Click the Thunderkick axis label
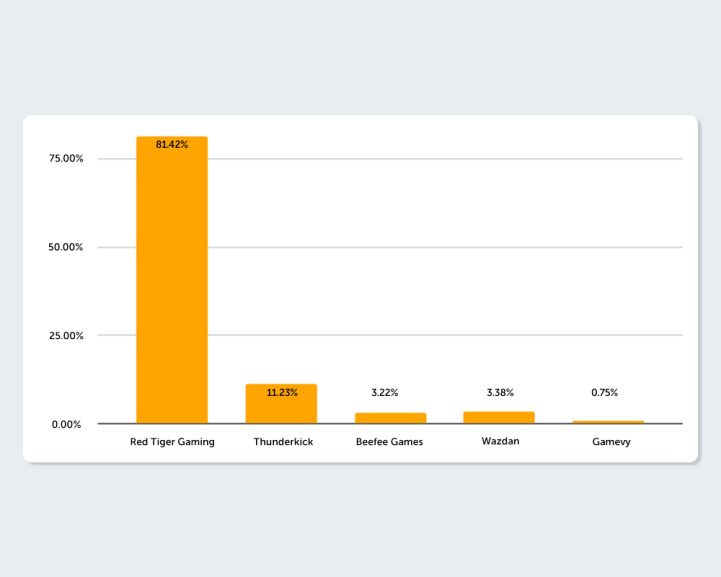 pos(283,442)
